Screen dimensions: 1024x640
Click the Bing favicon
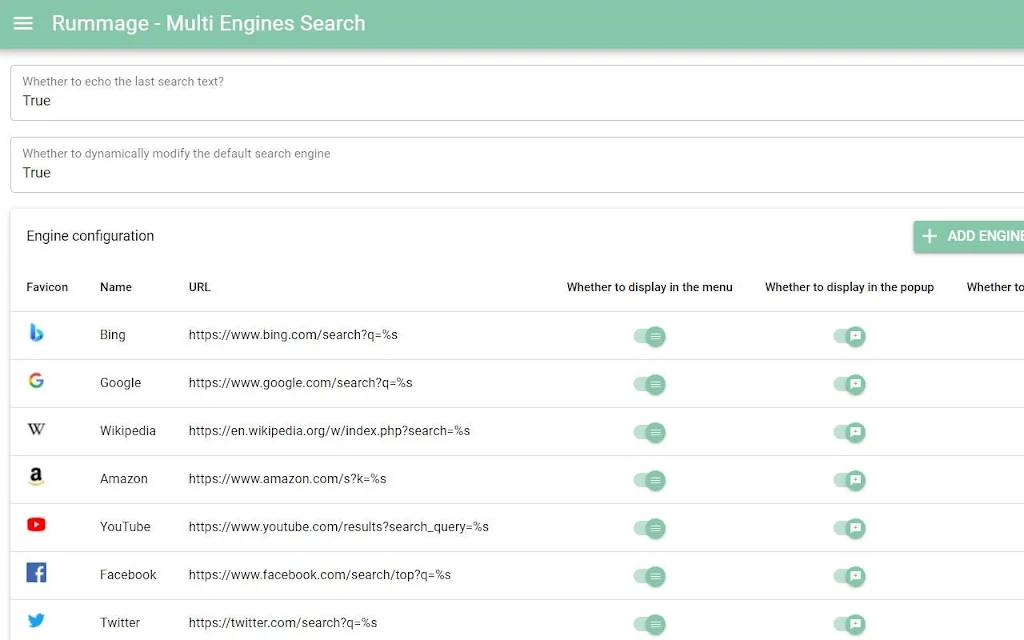point(36,333)
